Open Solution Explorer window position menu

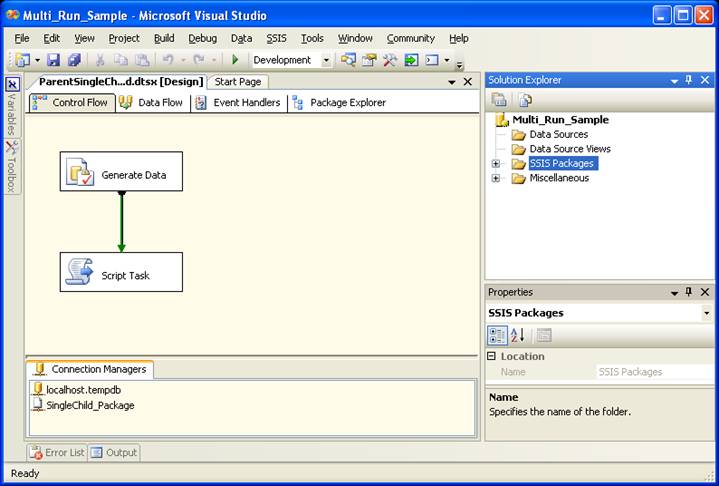675,81
